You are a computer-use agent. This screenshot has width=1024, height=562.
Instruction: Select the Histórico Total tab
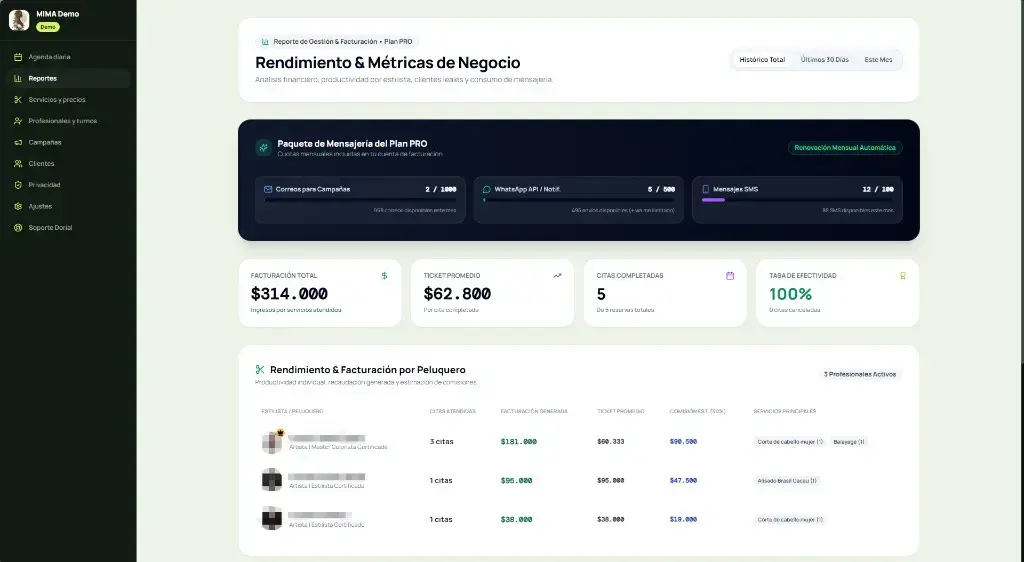[x=762, y=59]
